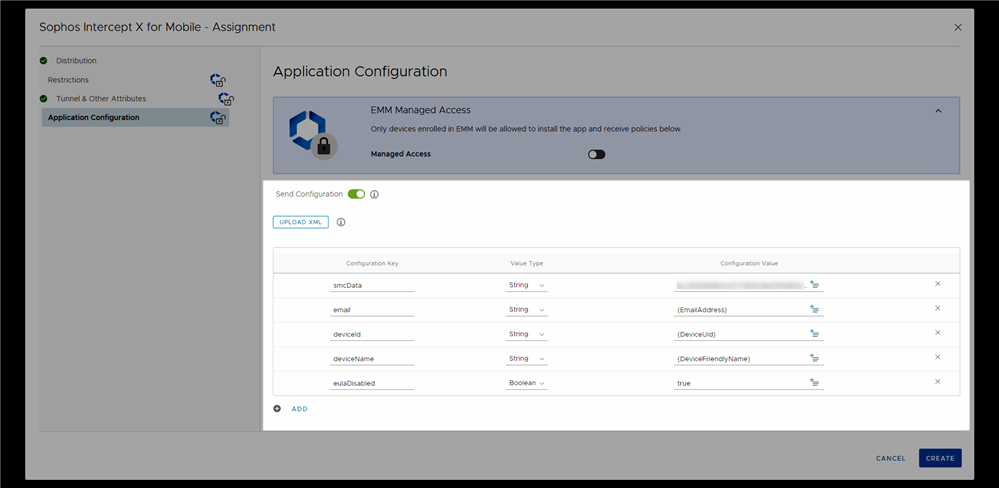Click the Managed Access label

(401, 154)
